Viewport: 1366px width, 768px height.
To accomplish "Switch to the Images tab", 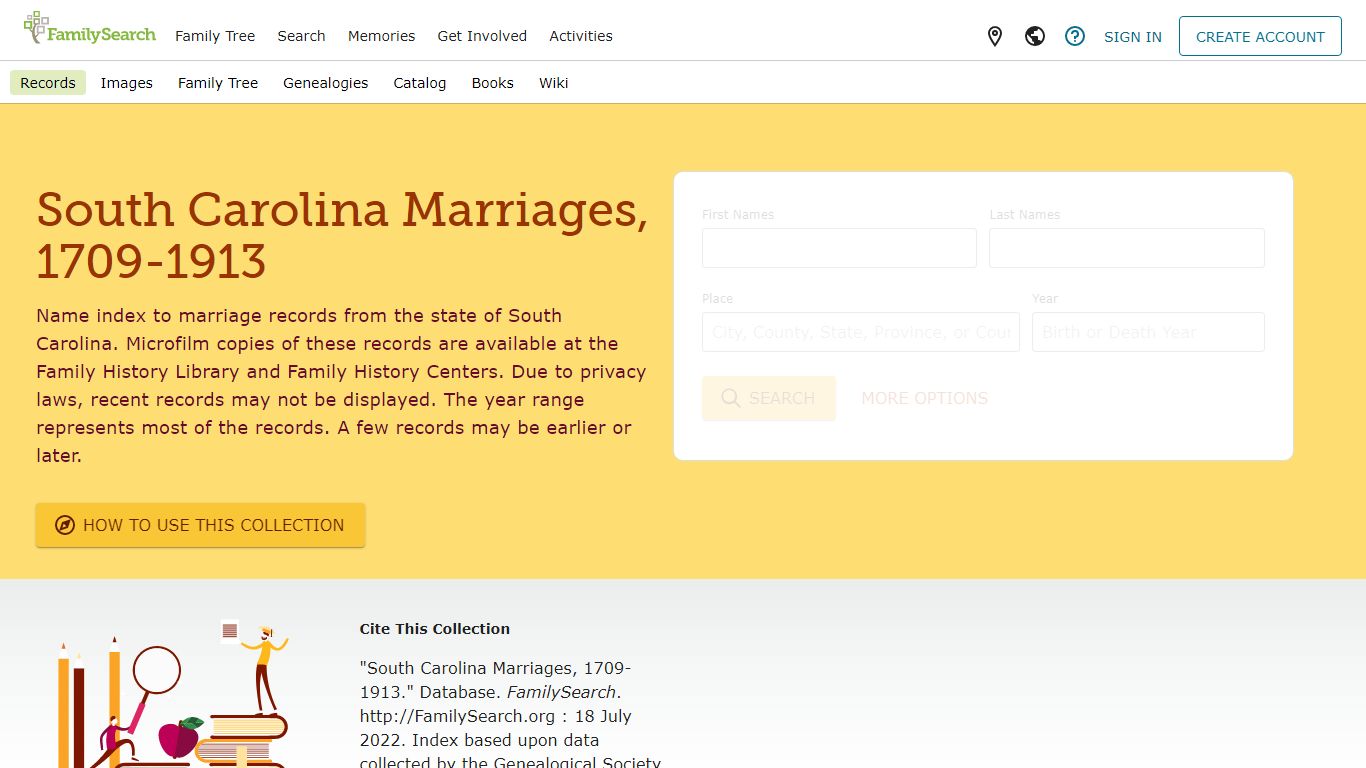I will (127, 83).
